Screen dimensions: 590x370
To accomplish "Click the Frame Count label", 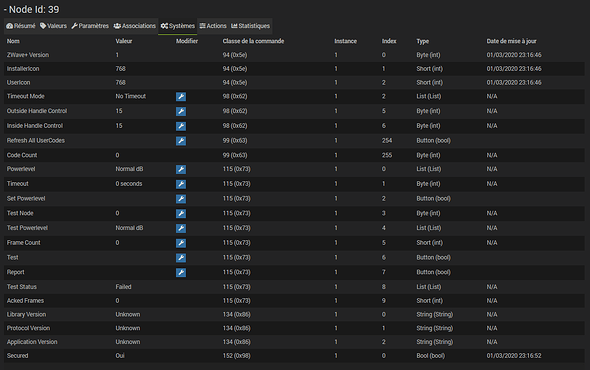I will click(23, 242).
